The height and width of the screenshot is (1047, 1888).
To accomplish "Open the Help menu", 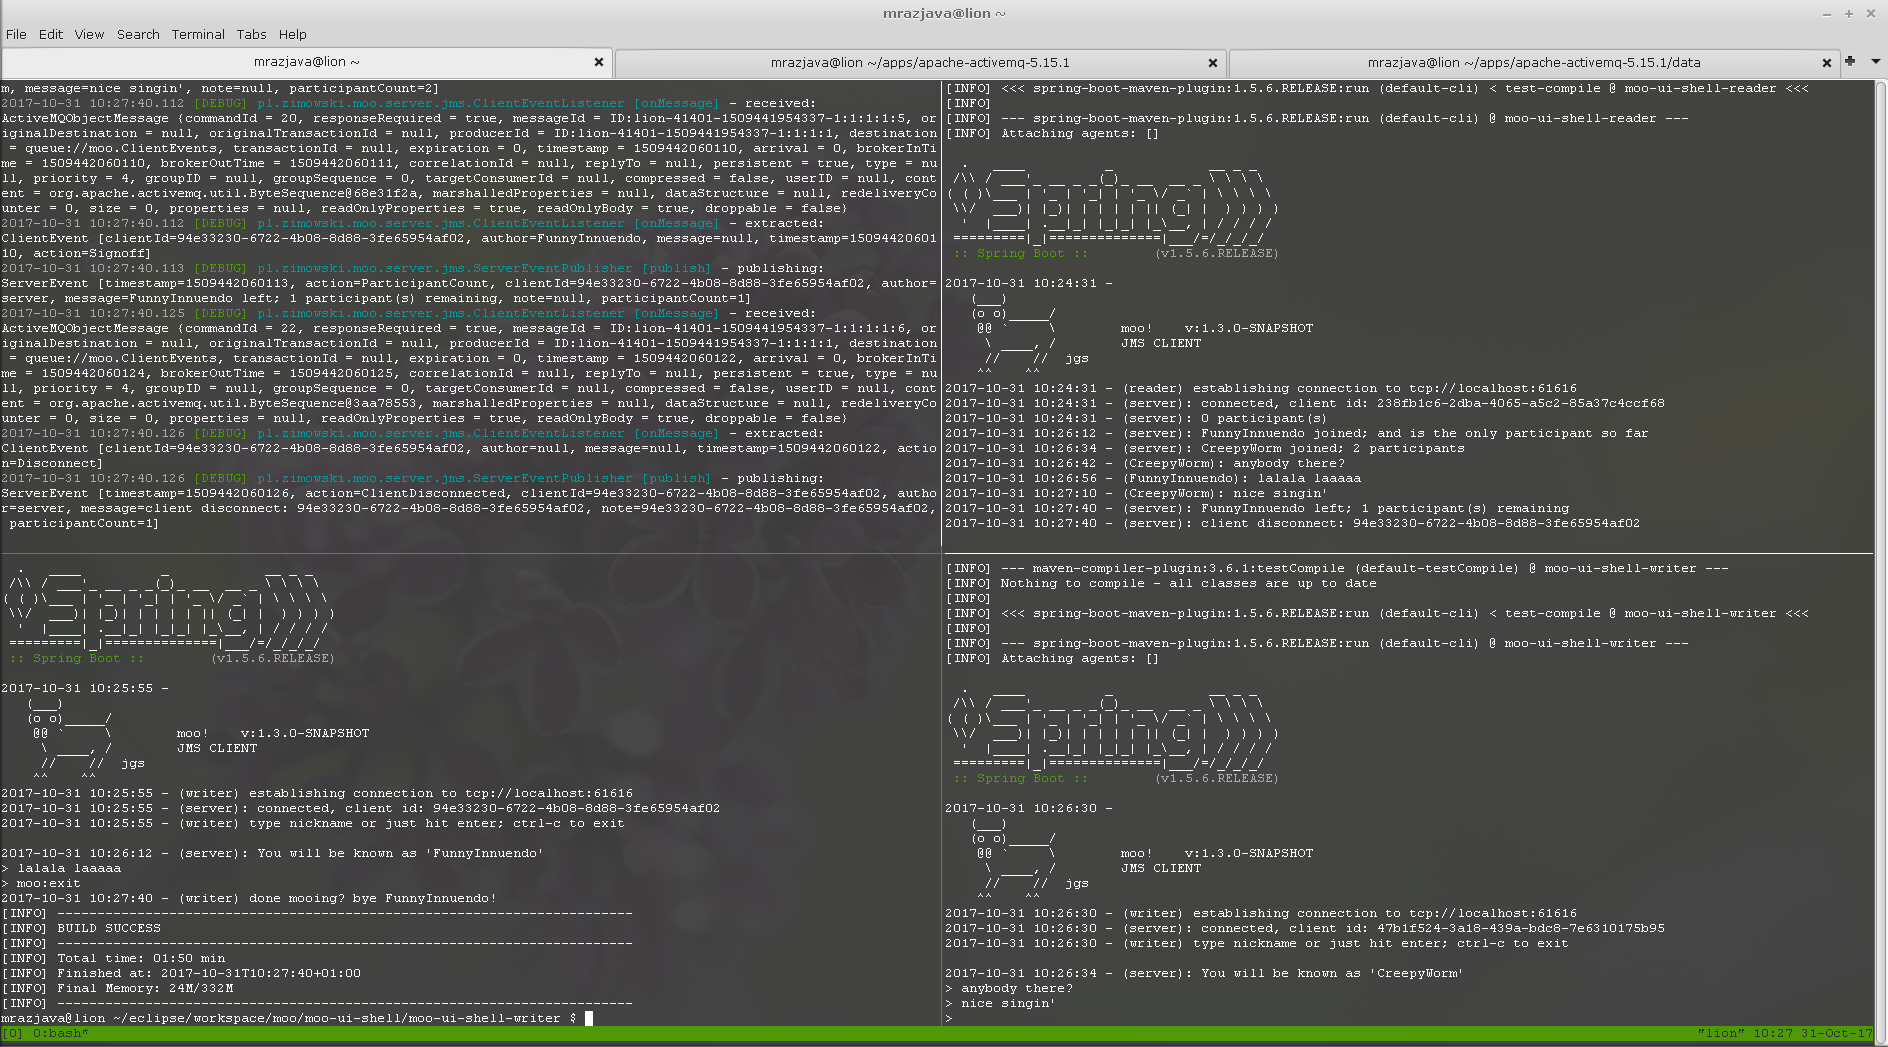I will tap(292, 34).
